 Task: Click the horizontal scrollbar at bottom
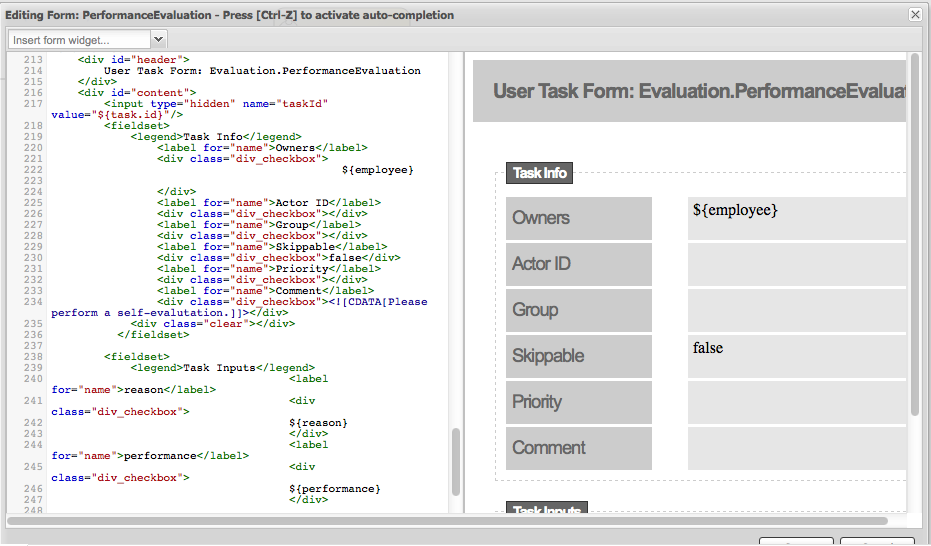[447, 520]
